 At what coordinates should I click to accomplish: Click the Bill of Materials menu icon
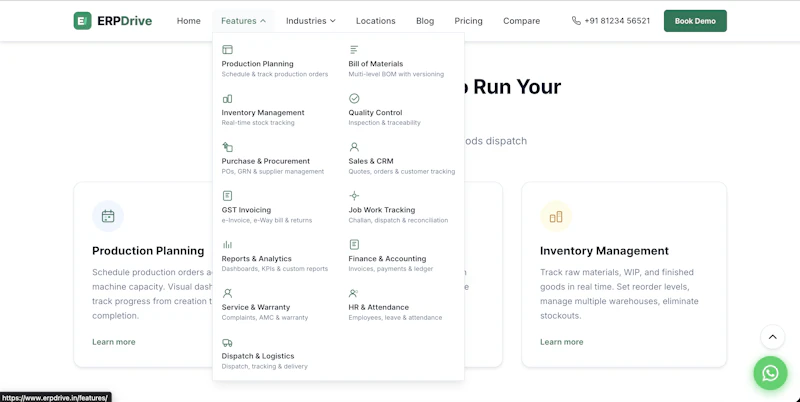(354, 49)
